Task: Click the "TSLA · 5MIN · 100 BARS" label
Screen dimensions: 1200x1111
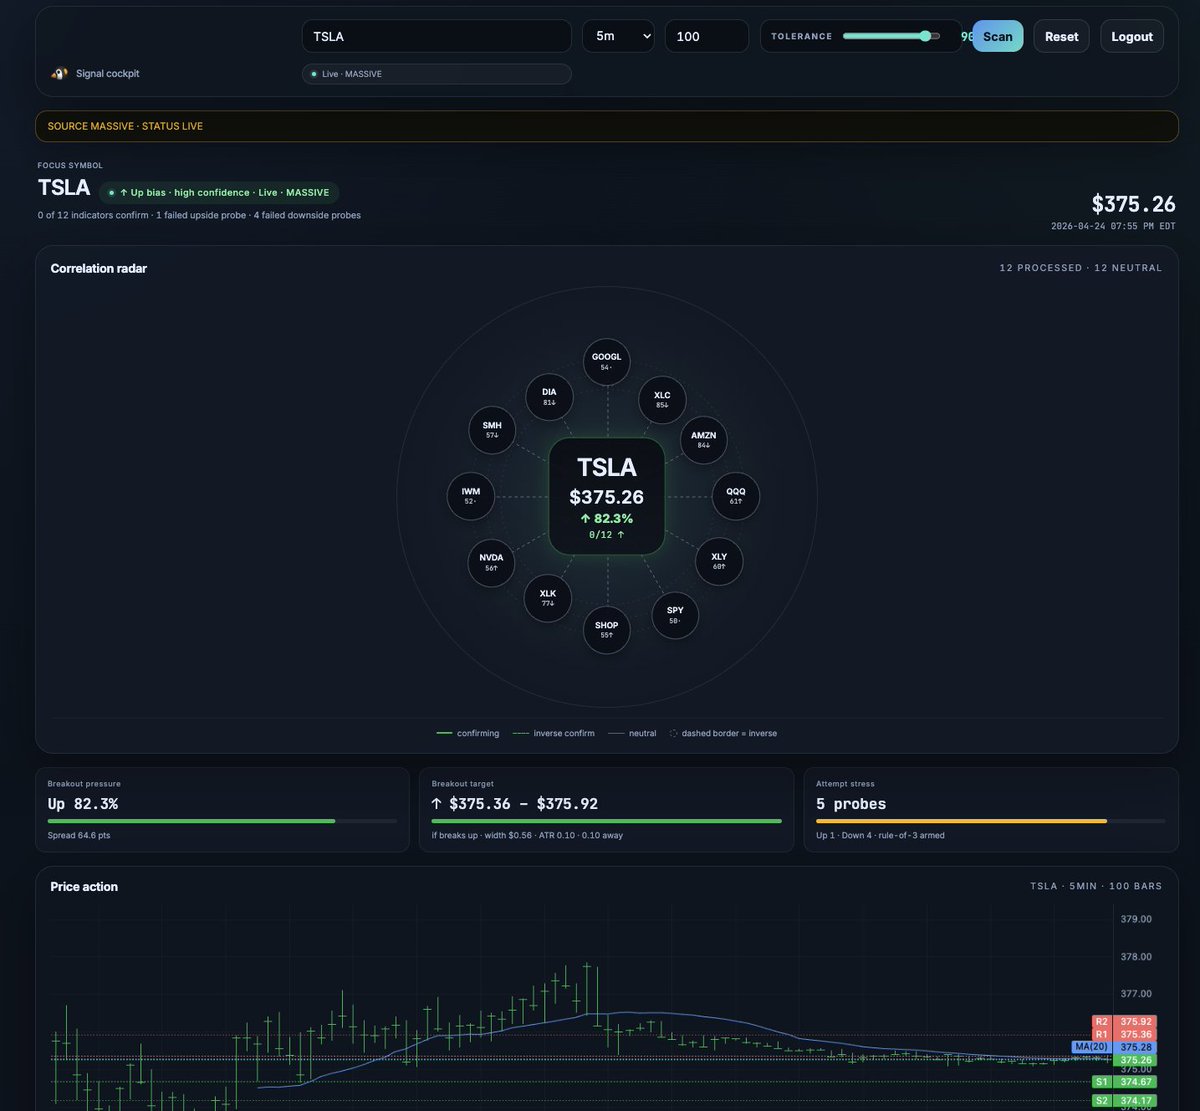Action: pyautogui.click(x=1097, y=887)
